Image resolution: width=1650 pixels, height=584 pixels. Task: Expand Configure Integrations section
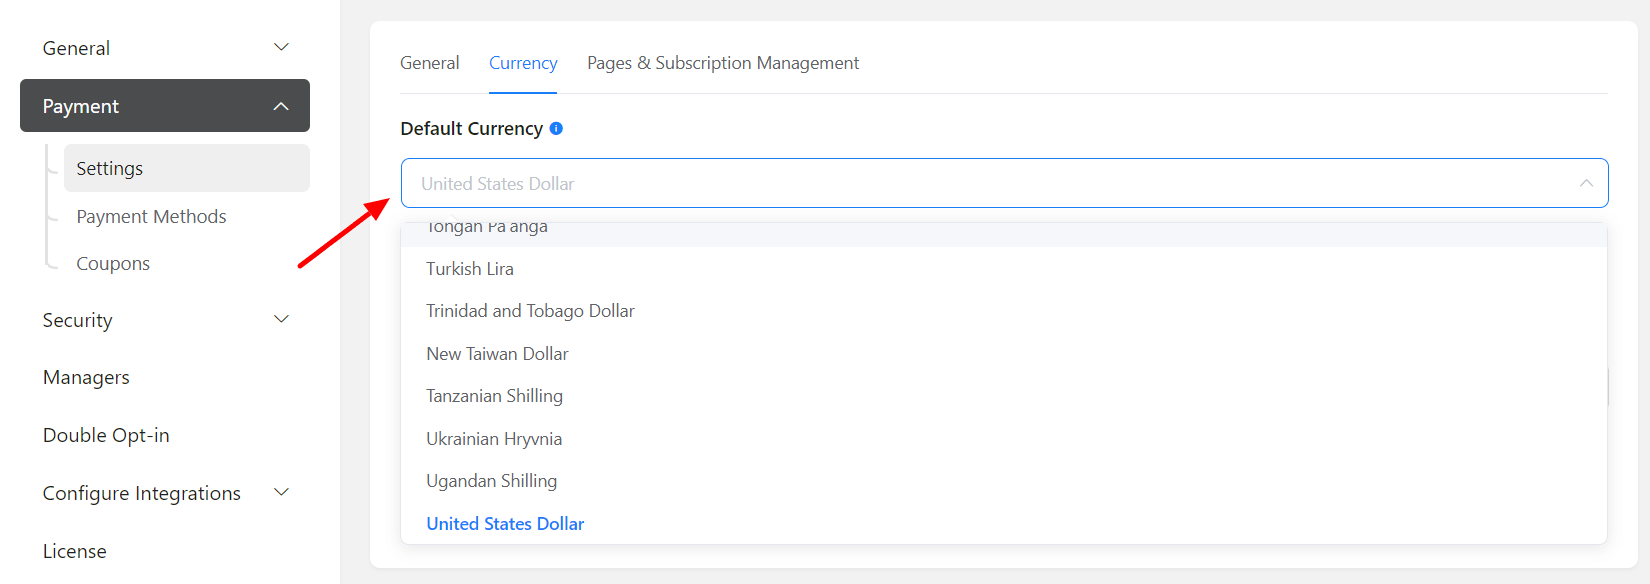pyautogui.click(x=281, y=492)
